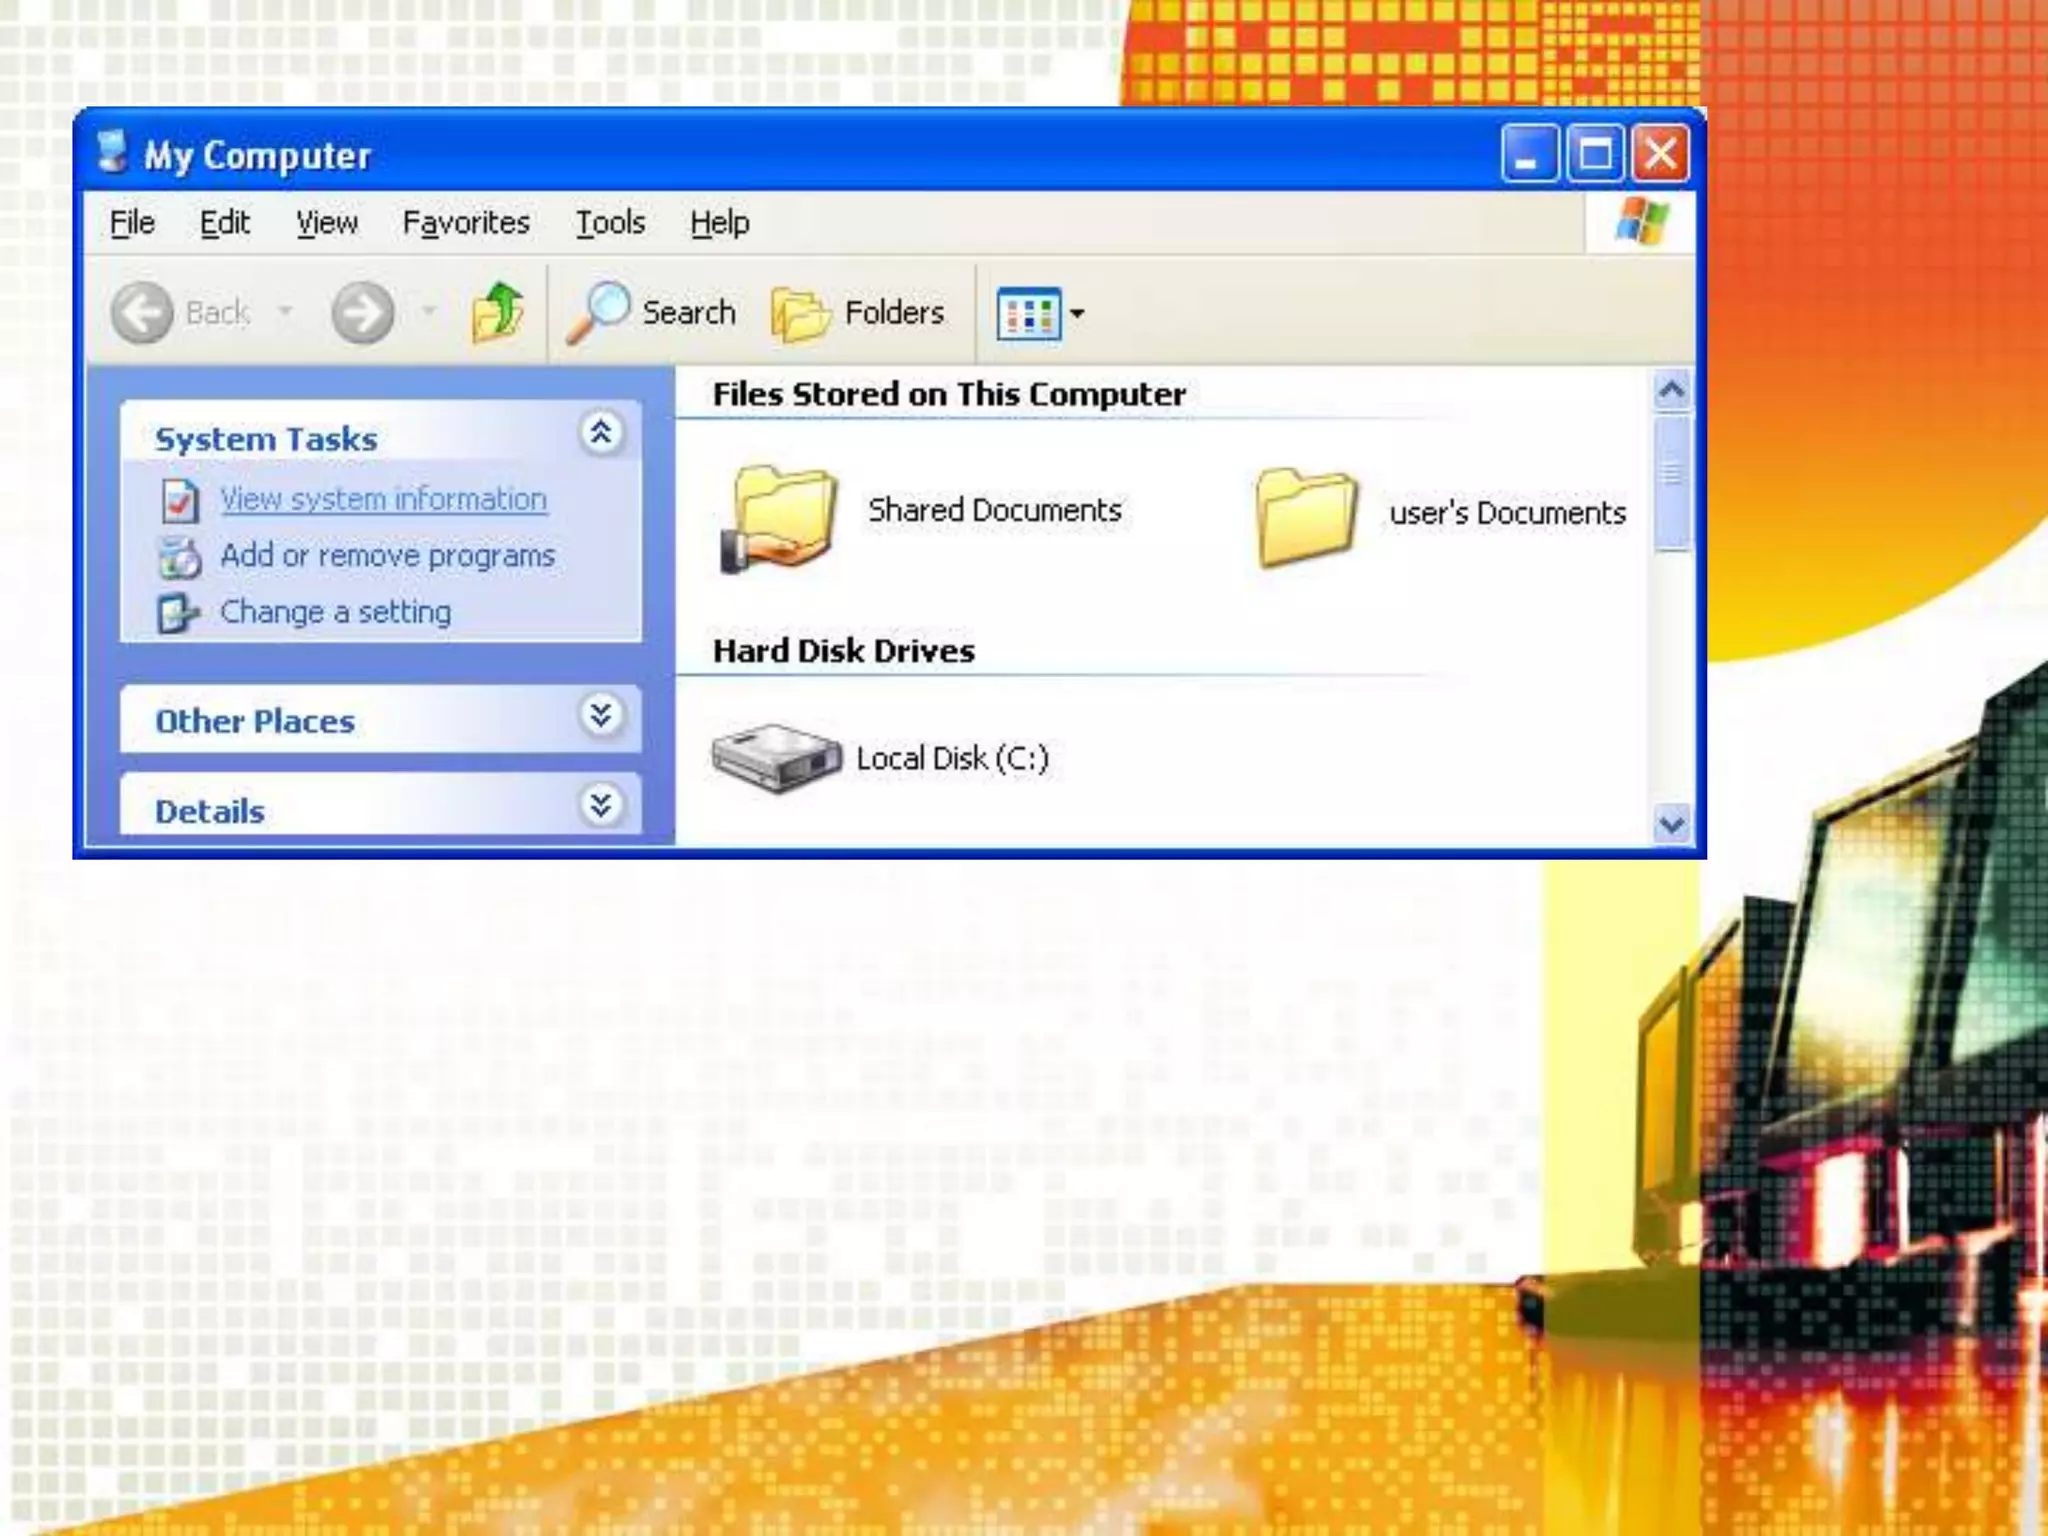Click the grayed Back arrow button
The width and height of the screenshot is (2048, 1536).
tap(142, 313)
